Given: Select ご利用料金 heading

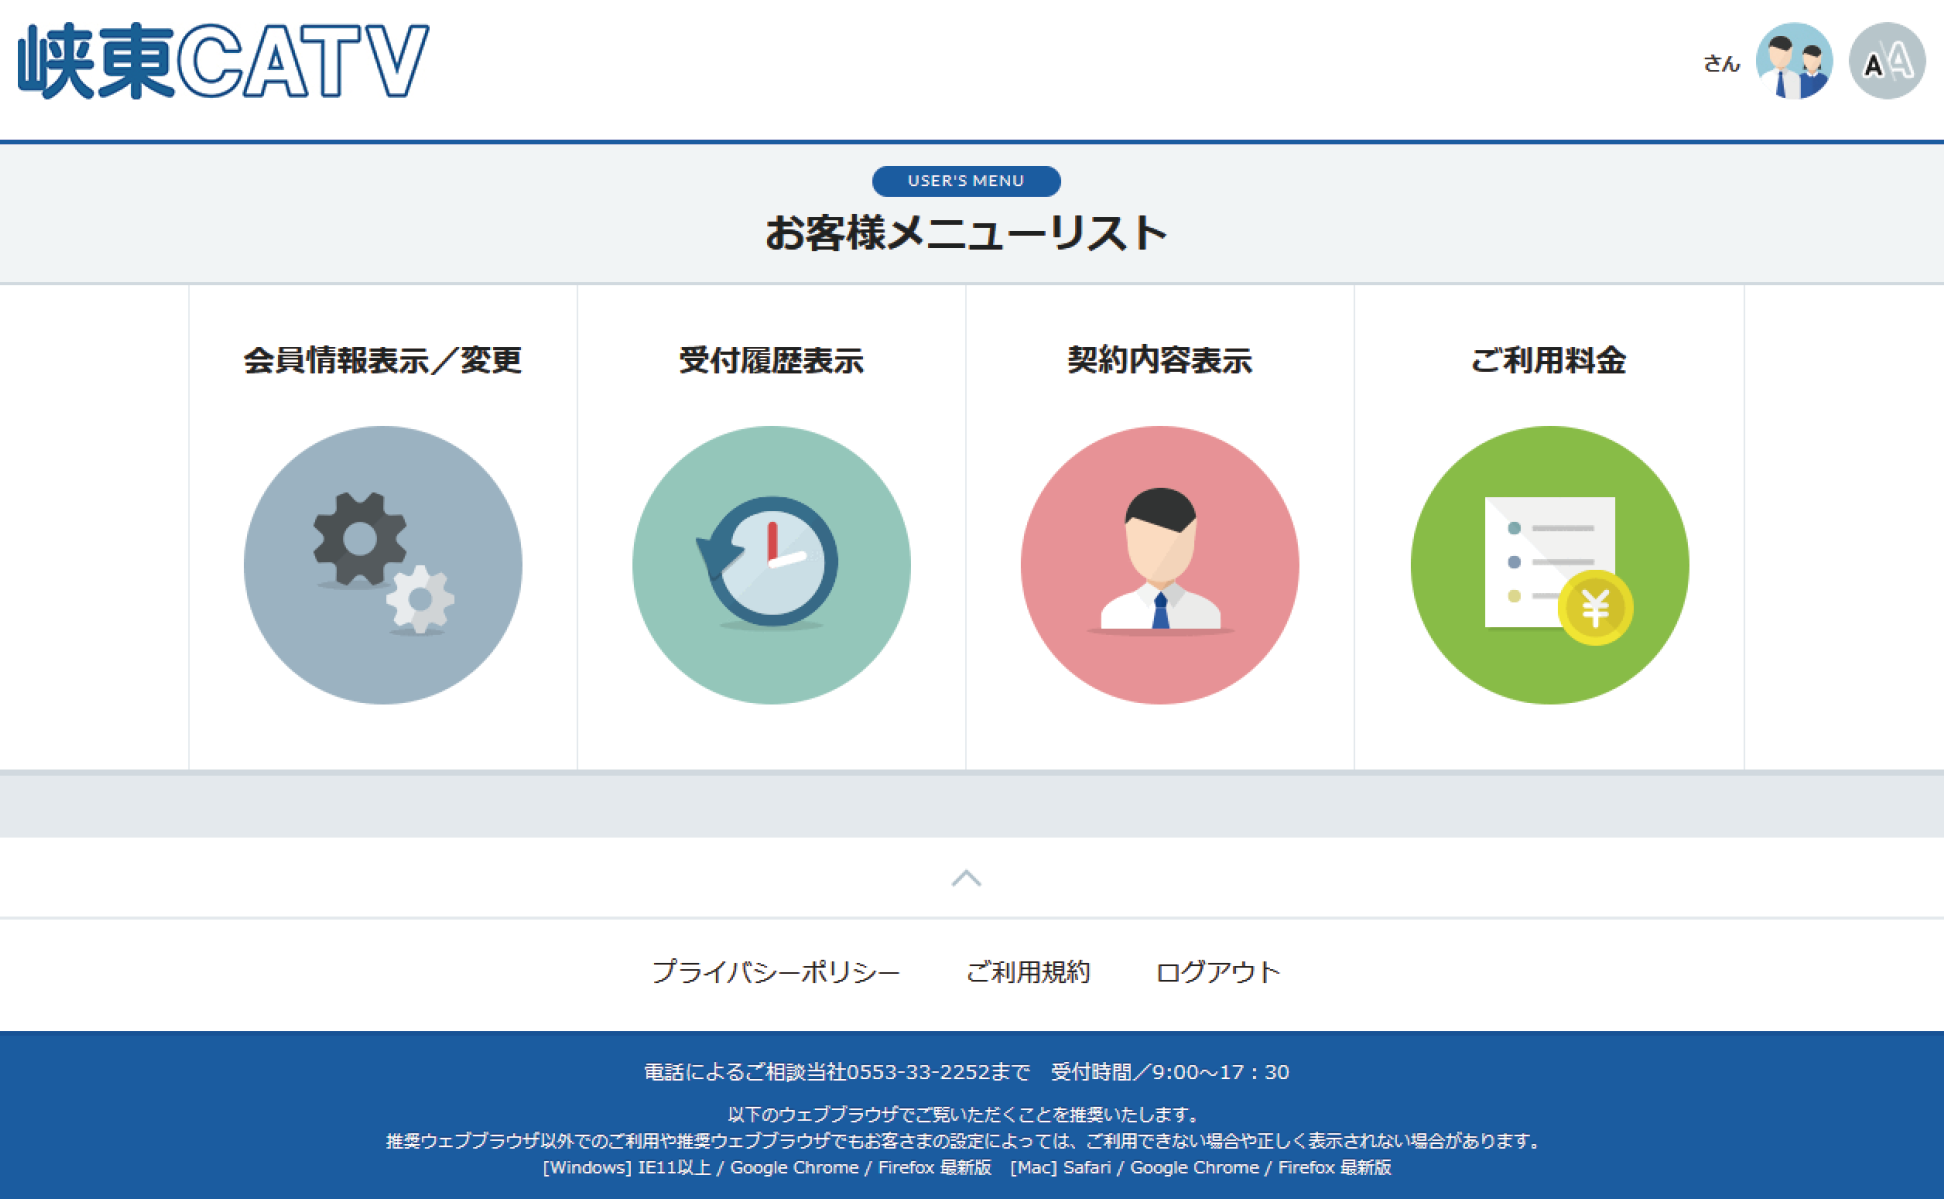Looking at the screenshot, I should click(x=1549, y=360).
